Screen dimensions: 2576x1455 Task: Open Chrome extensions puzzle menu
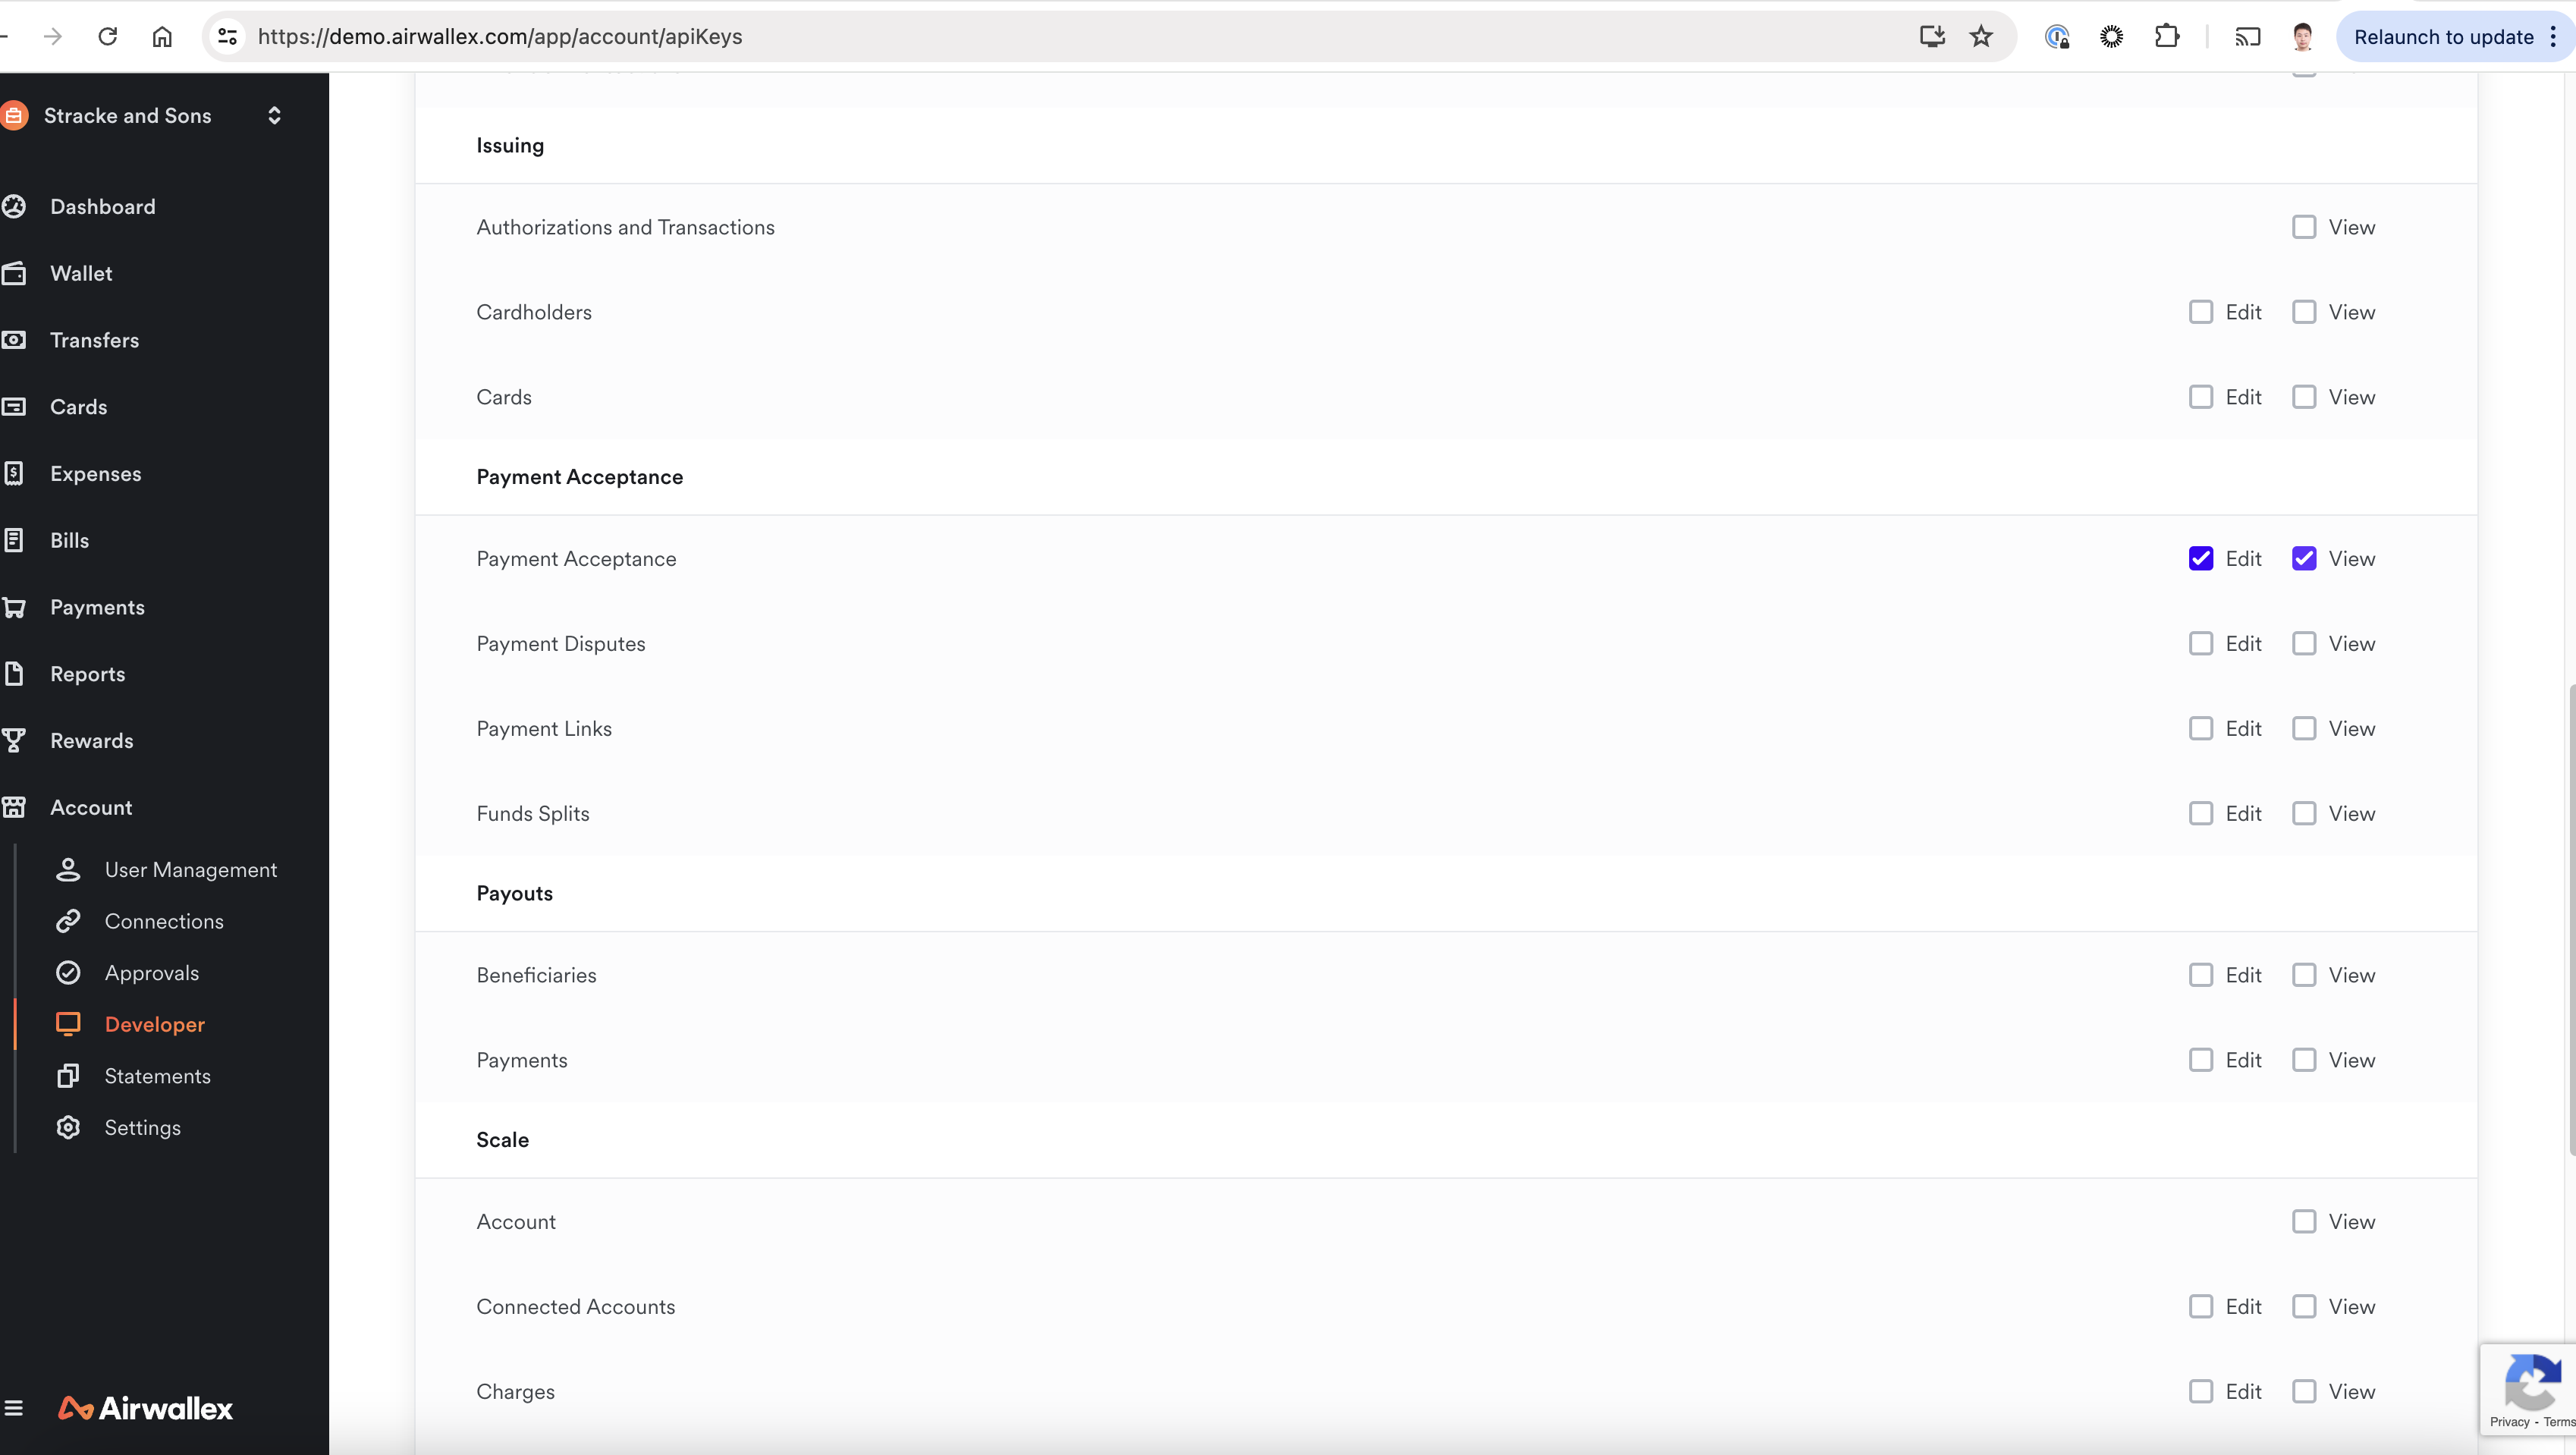coord(2168,36)
